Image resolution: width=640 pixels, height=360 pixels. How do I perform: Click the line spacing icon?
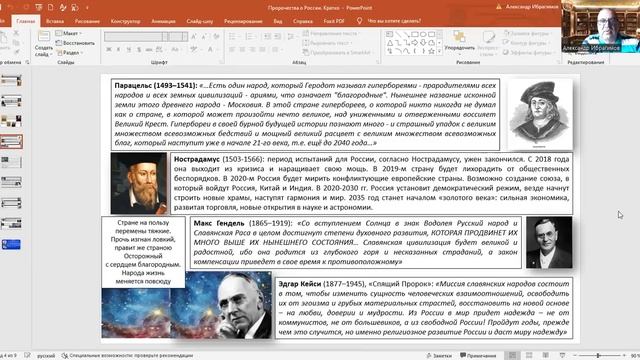291,37
